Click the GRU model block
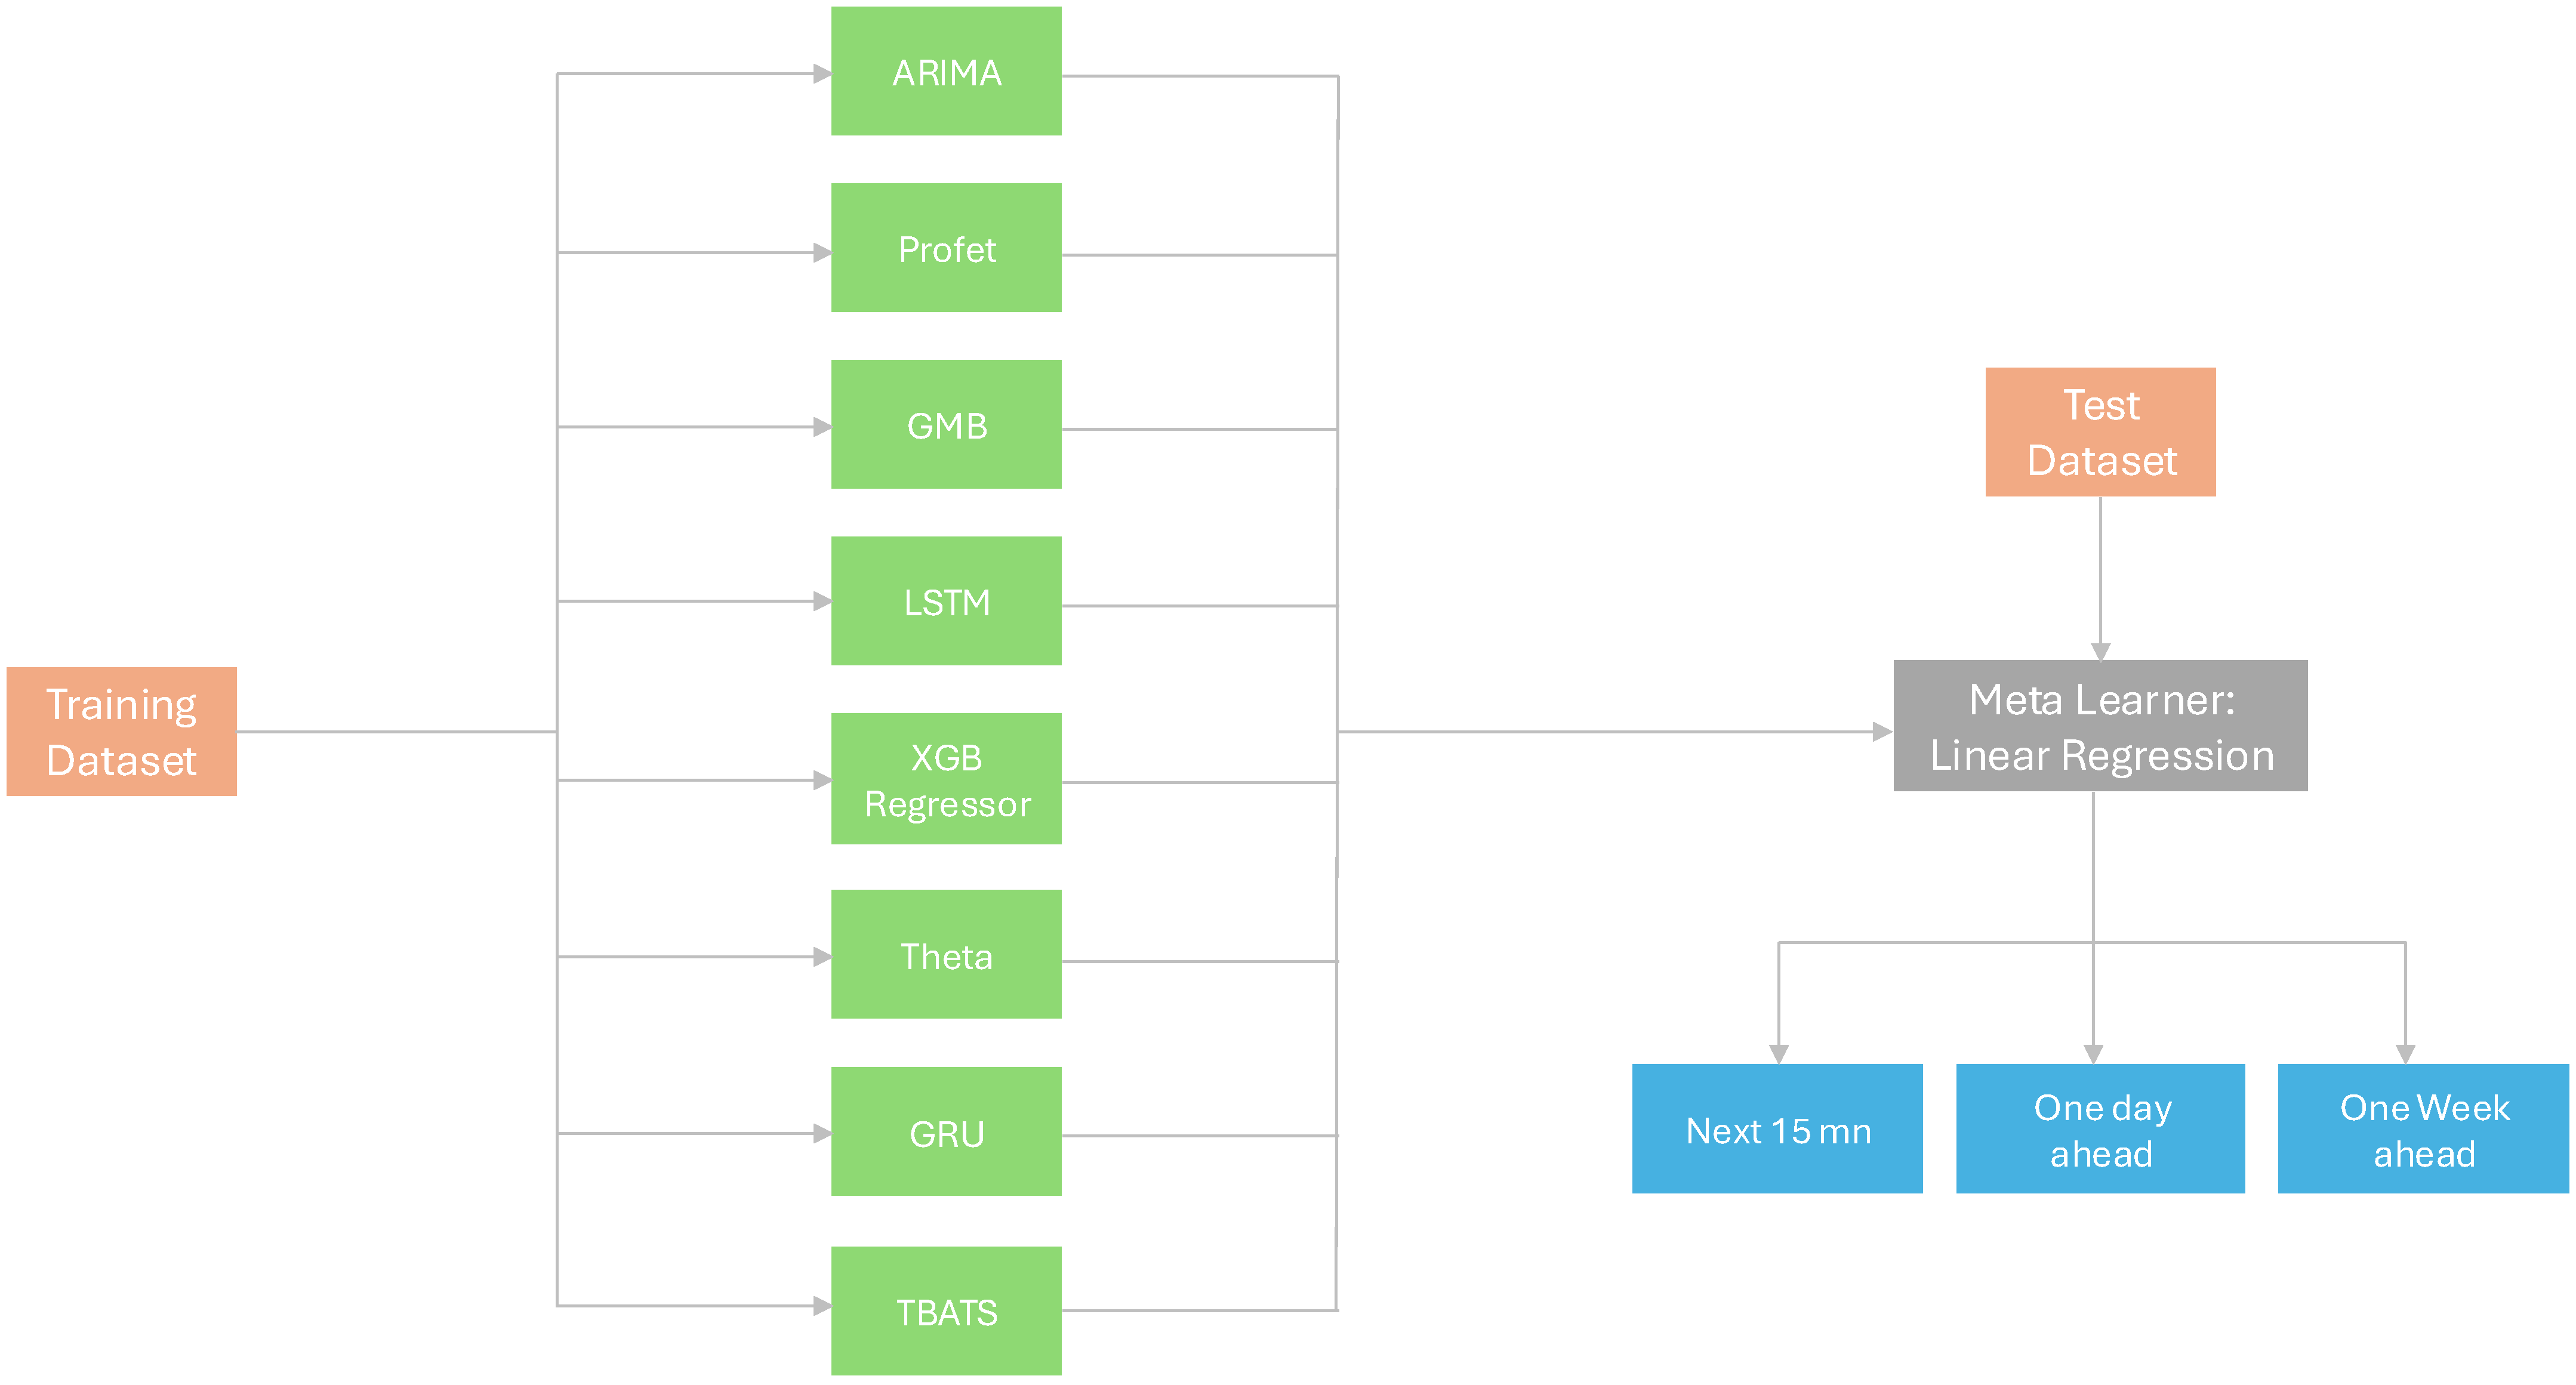Image resolution: width=2576 pixels, height=1385 pixels. pyautogui.click(x=946, y=1132)
